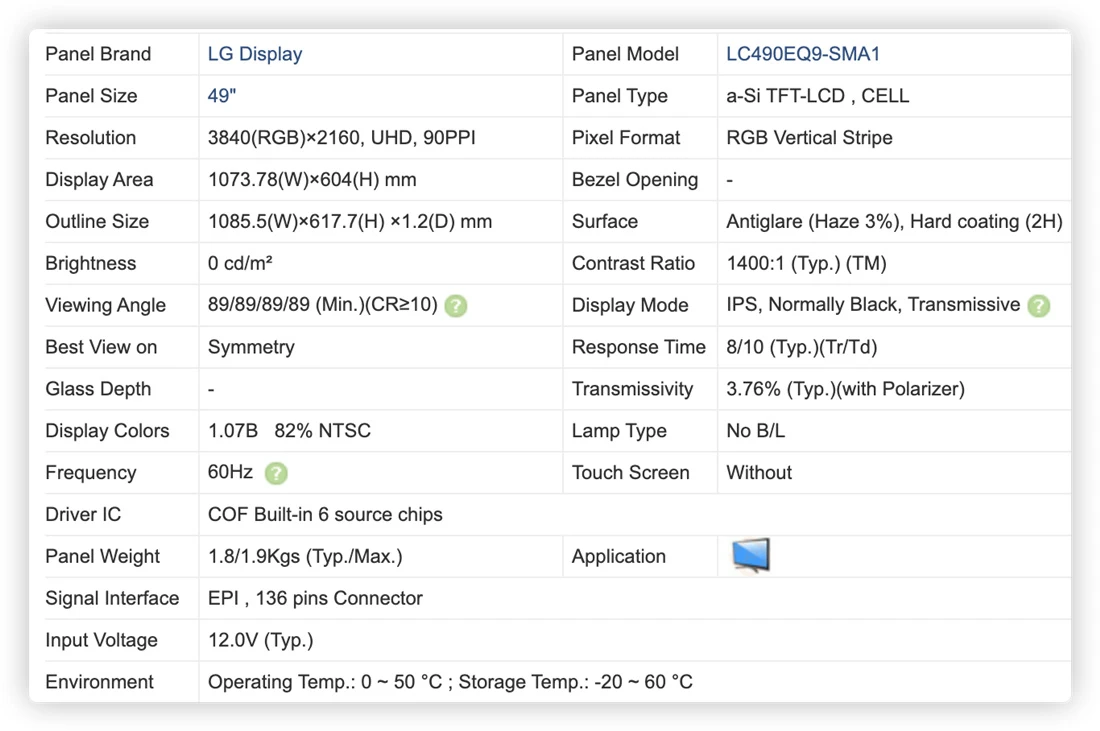Select EPI , 136 pins Connector text

point(315,598)
